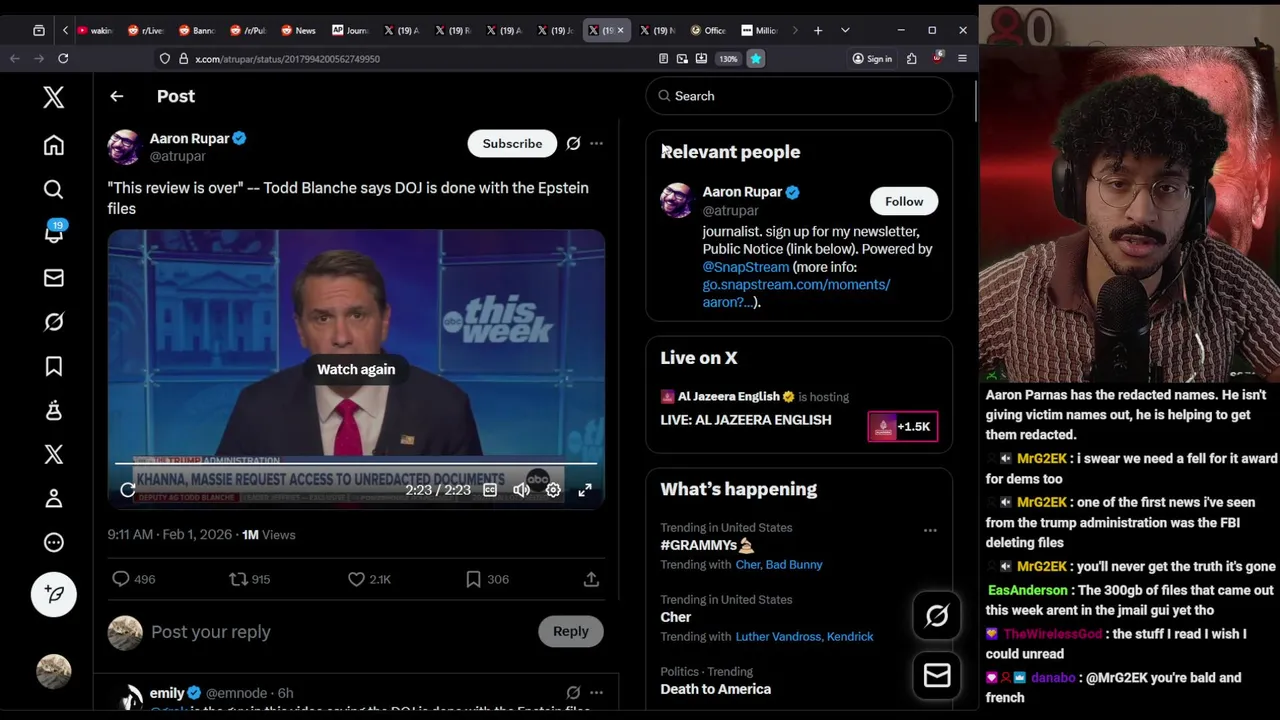
Task: Open Notifications bell with 19 badge
Action: tap(54, 233)
